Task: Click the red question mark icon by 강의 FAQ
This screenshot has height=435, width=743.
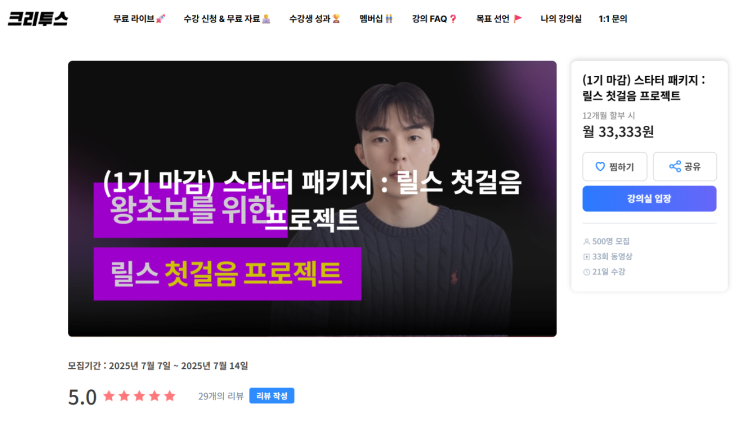Action: click(453, 18)
